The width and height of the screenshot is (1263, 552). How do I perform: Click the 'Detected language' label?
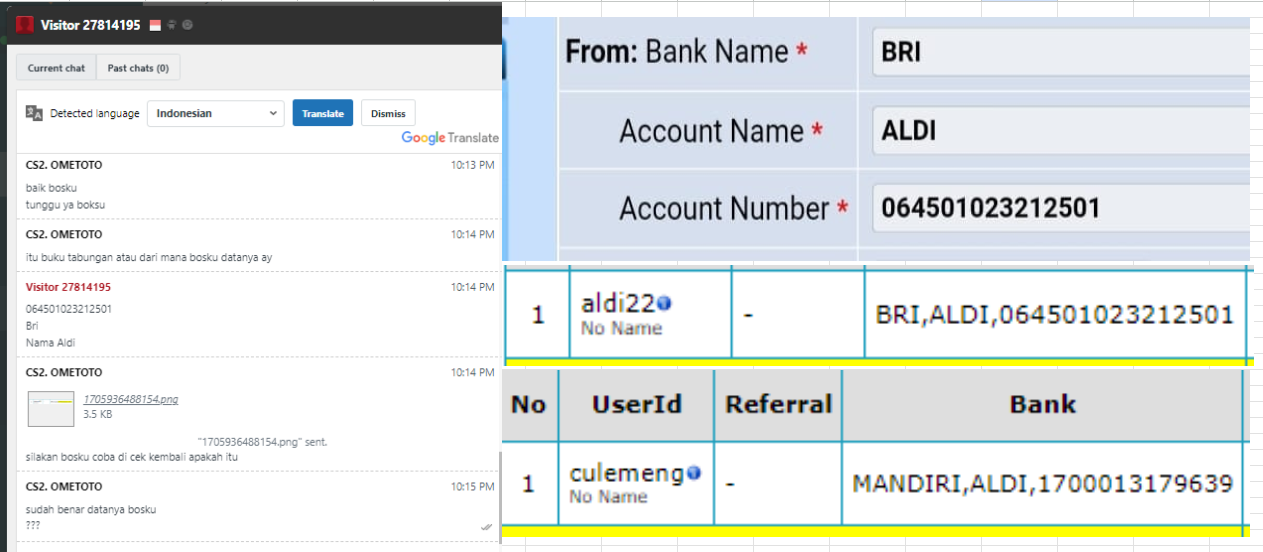point(95,113)
